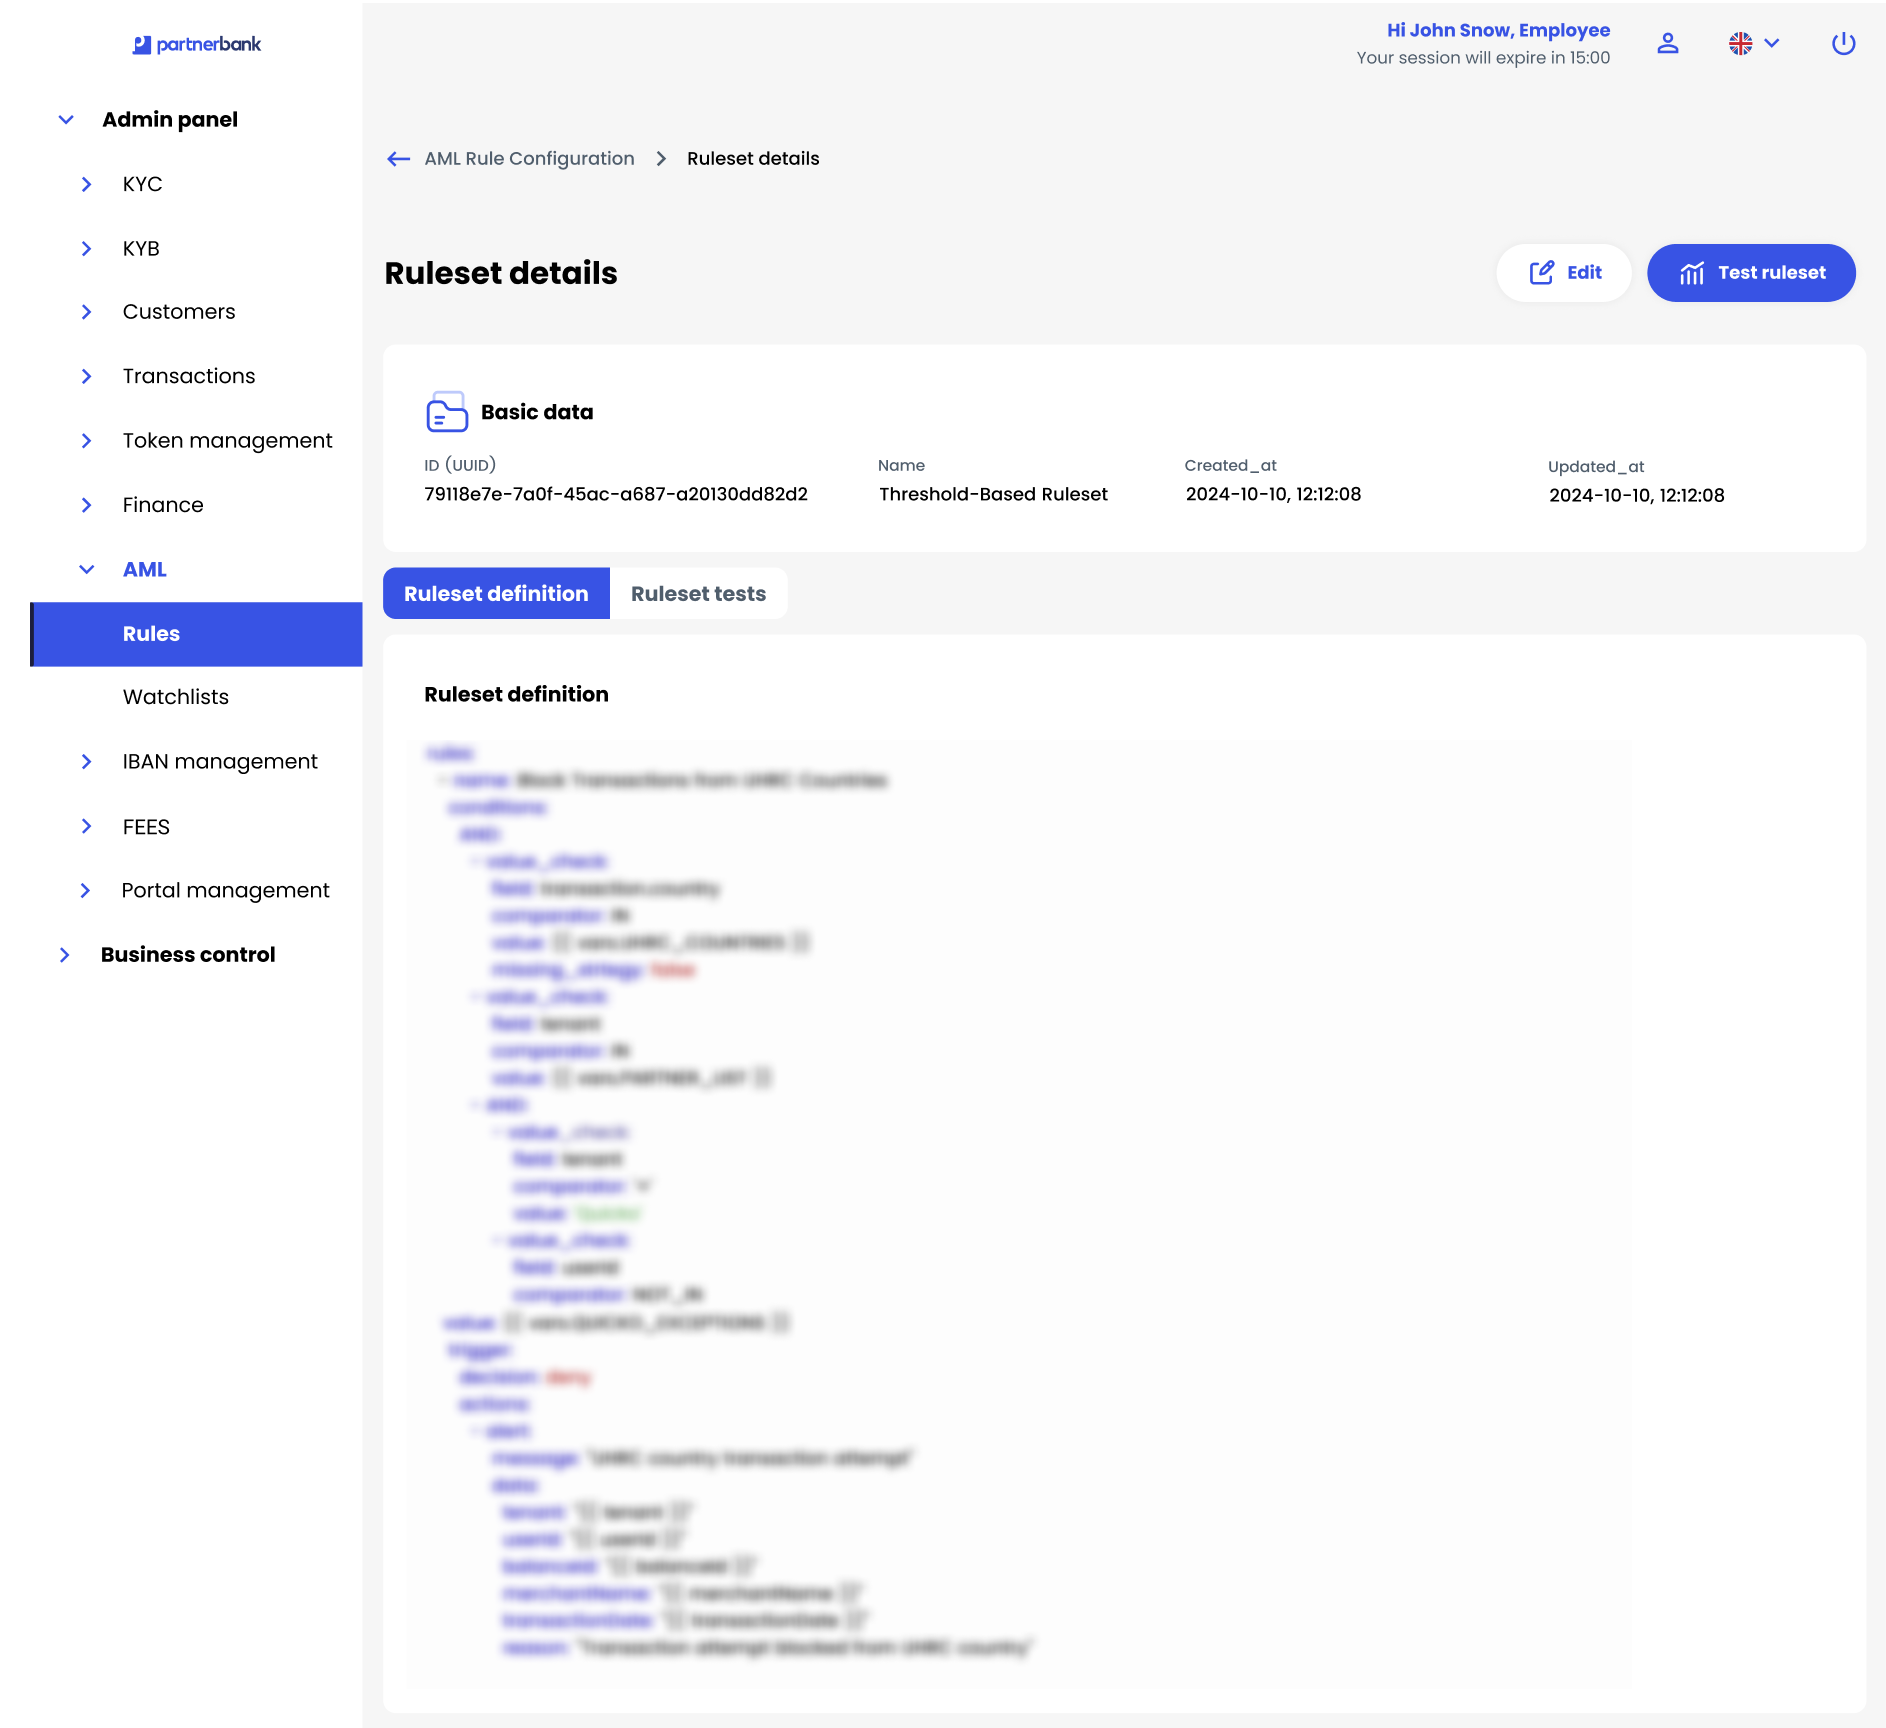Click the power logout icon

[1843, 43]
